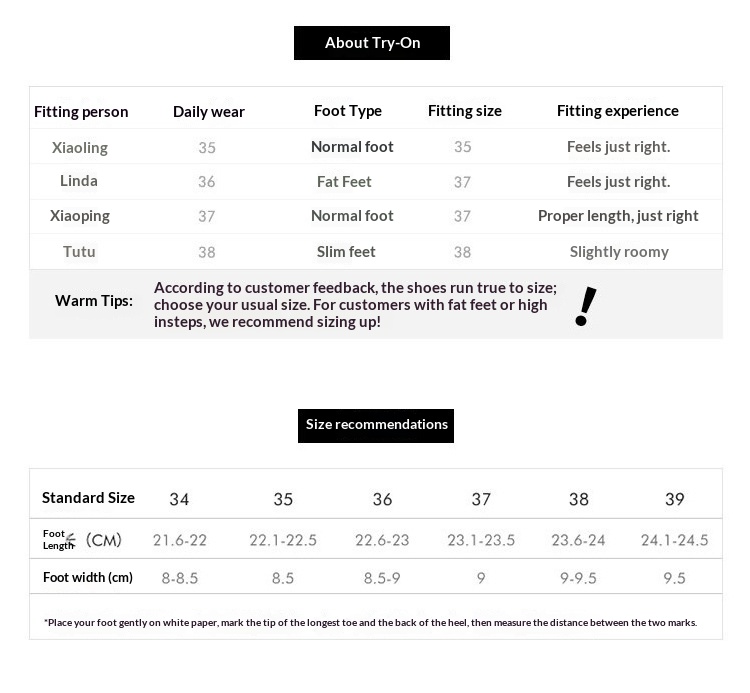
Task: Click the exclamation mark icon
Action: click(585, 307)
